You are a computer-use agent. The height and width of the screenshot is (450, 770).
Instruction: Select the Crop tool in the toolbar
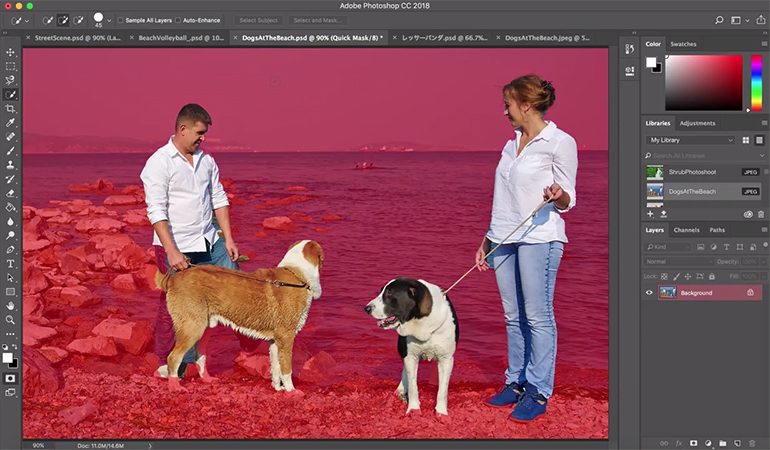coord(10,108)
